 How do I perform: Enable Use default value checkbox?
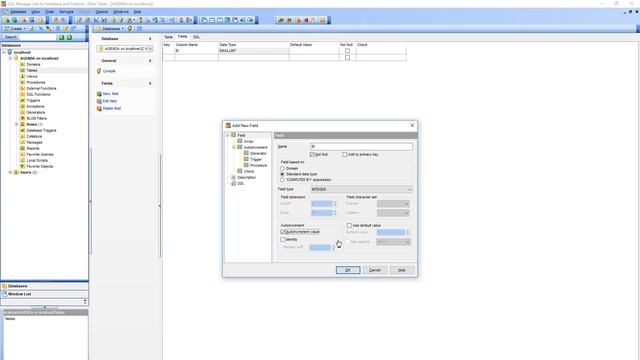349,225
